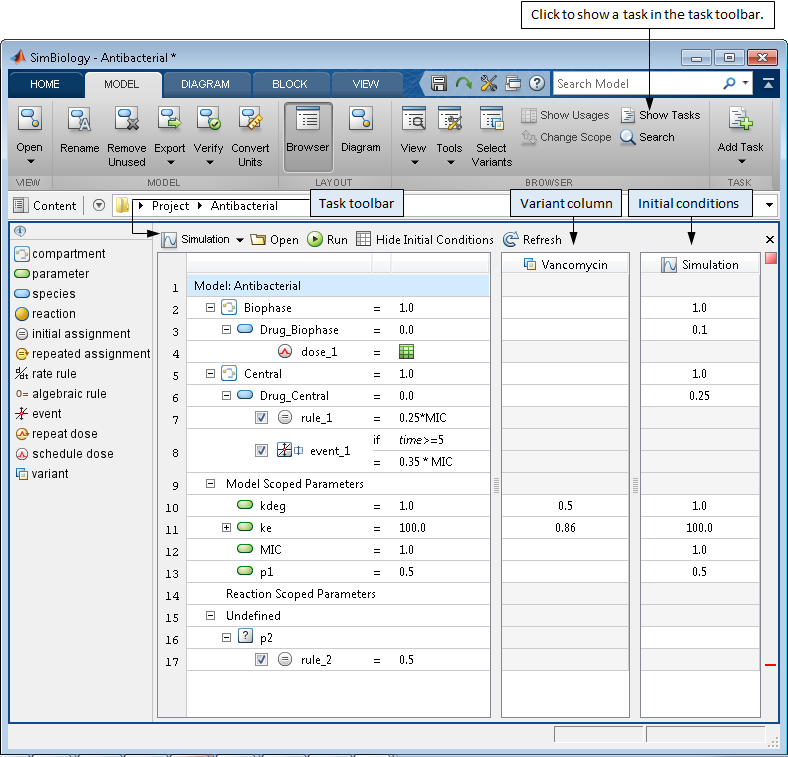Click the dose_1 table grid icon
788x757 pixels.
pyautogui.click(x=406, y=352)
